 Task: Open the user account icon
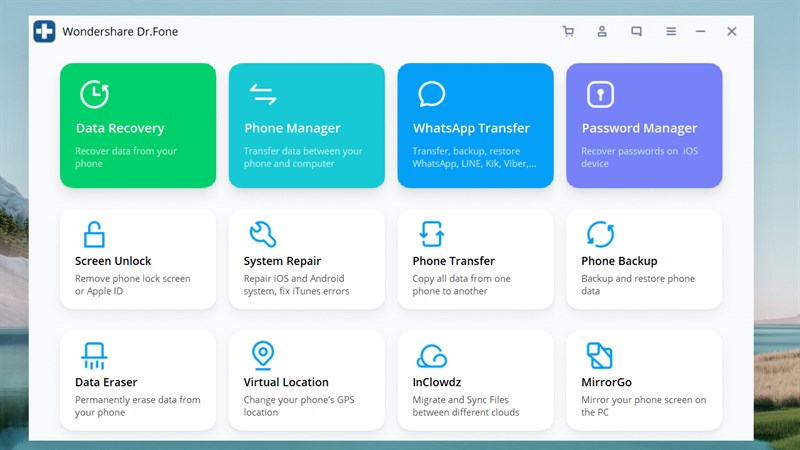tap(602, 32)
